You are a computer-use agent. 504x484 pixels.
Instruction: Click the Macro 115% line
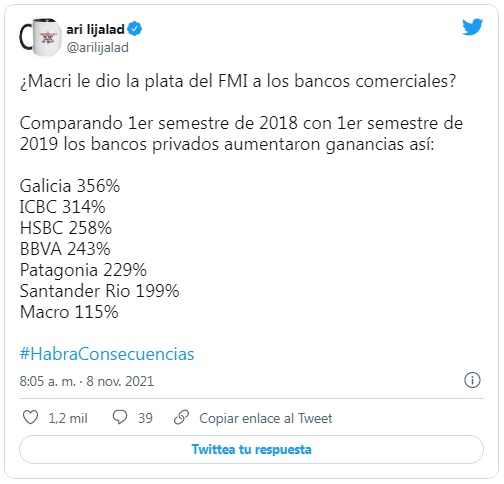coord(69,312)
